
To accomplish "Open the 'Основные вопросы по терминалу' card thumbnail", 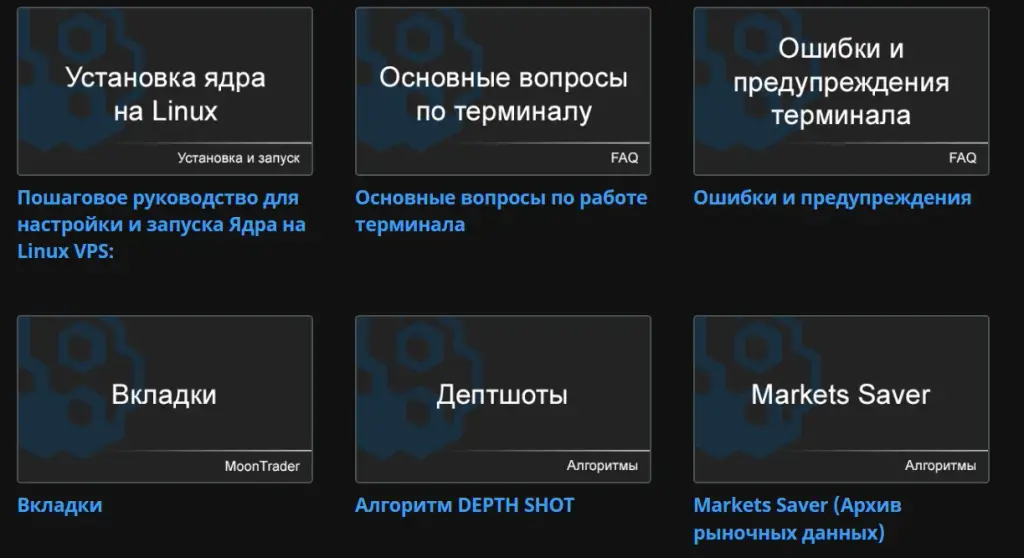I will point(503,91).
